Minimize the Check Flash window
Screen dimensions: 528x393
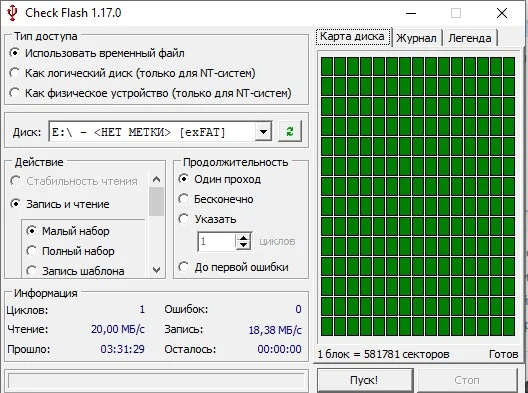411,13
